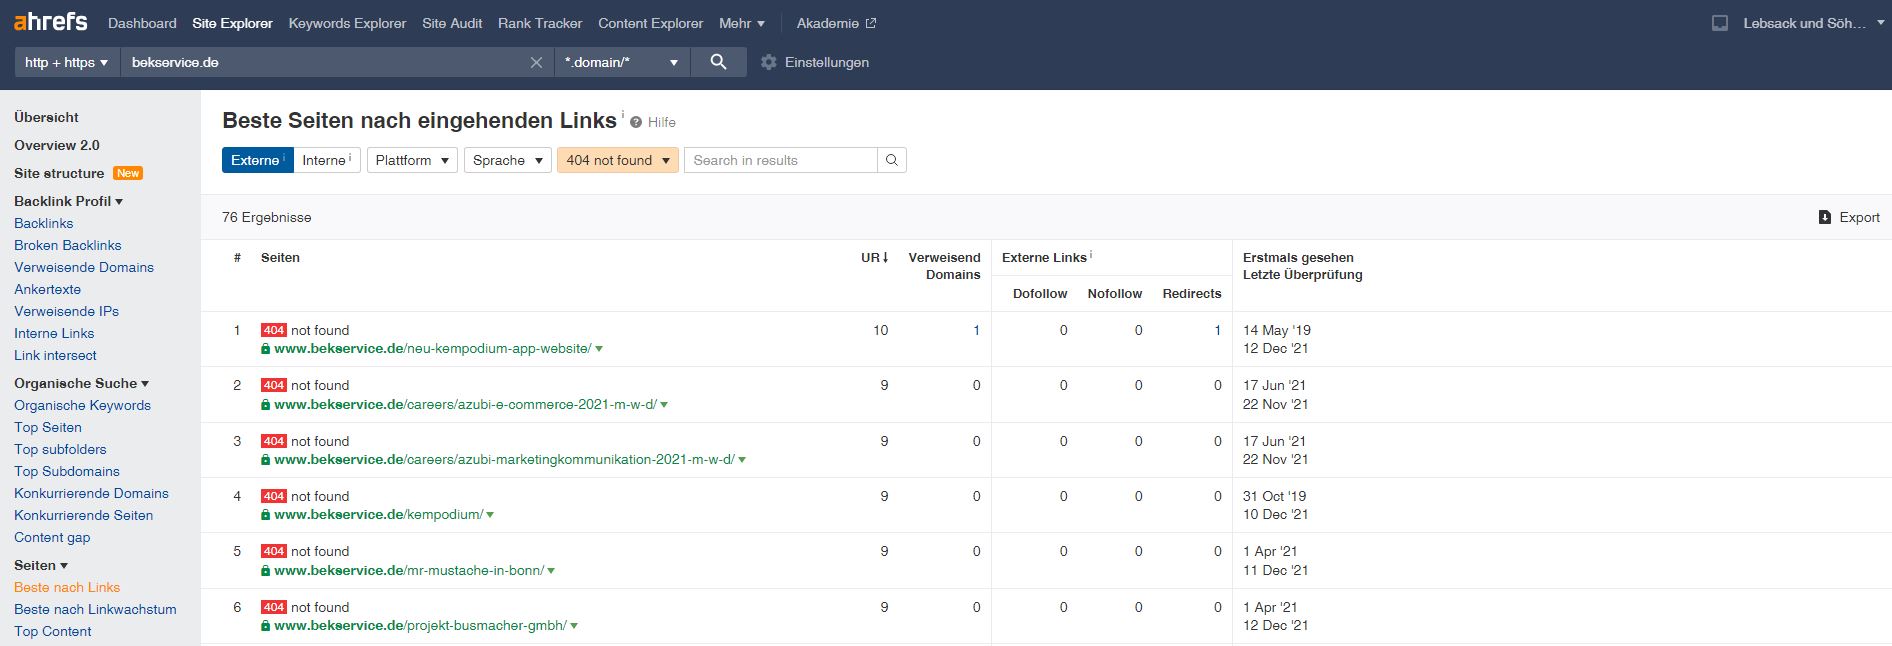The height and width of the screenshot is (646, 1892).
Task: Clear the bekservice.de domain field
Action: click(x=536, y=62)
